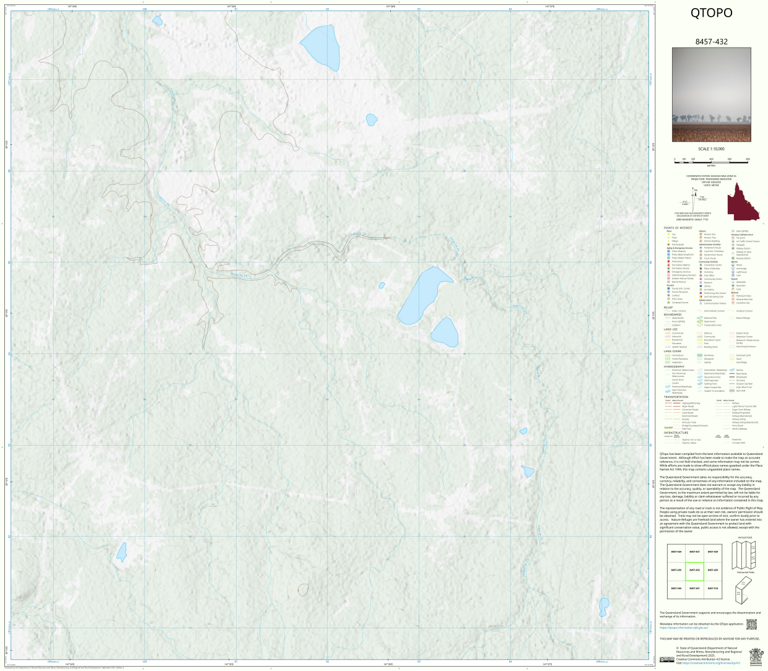The image size is (768, 671).
Task: Click the green highlighted centre index cell
Action: (695, 571)
